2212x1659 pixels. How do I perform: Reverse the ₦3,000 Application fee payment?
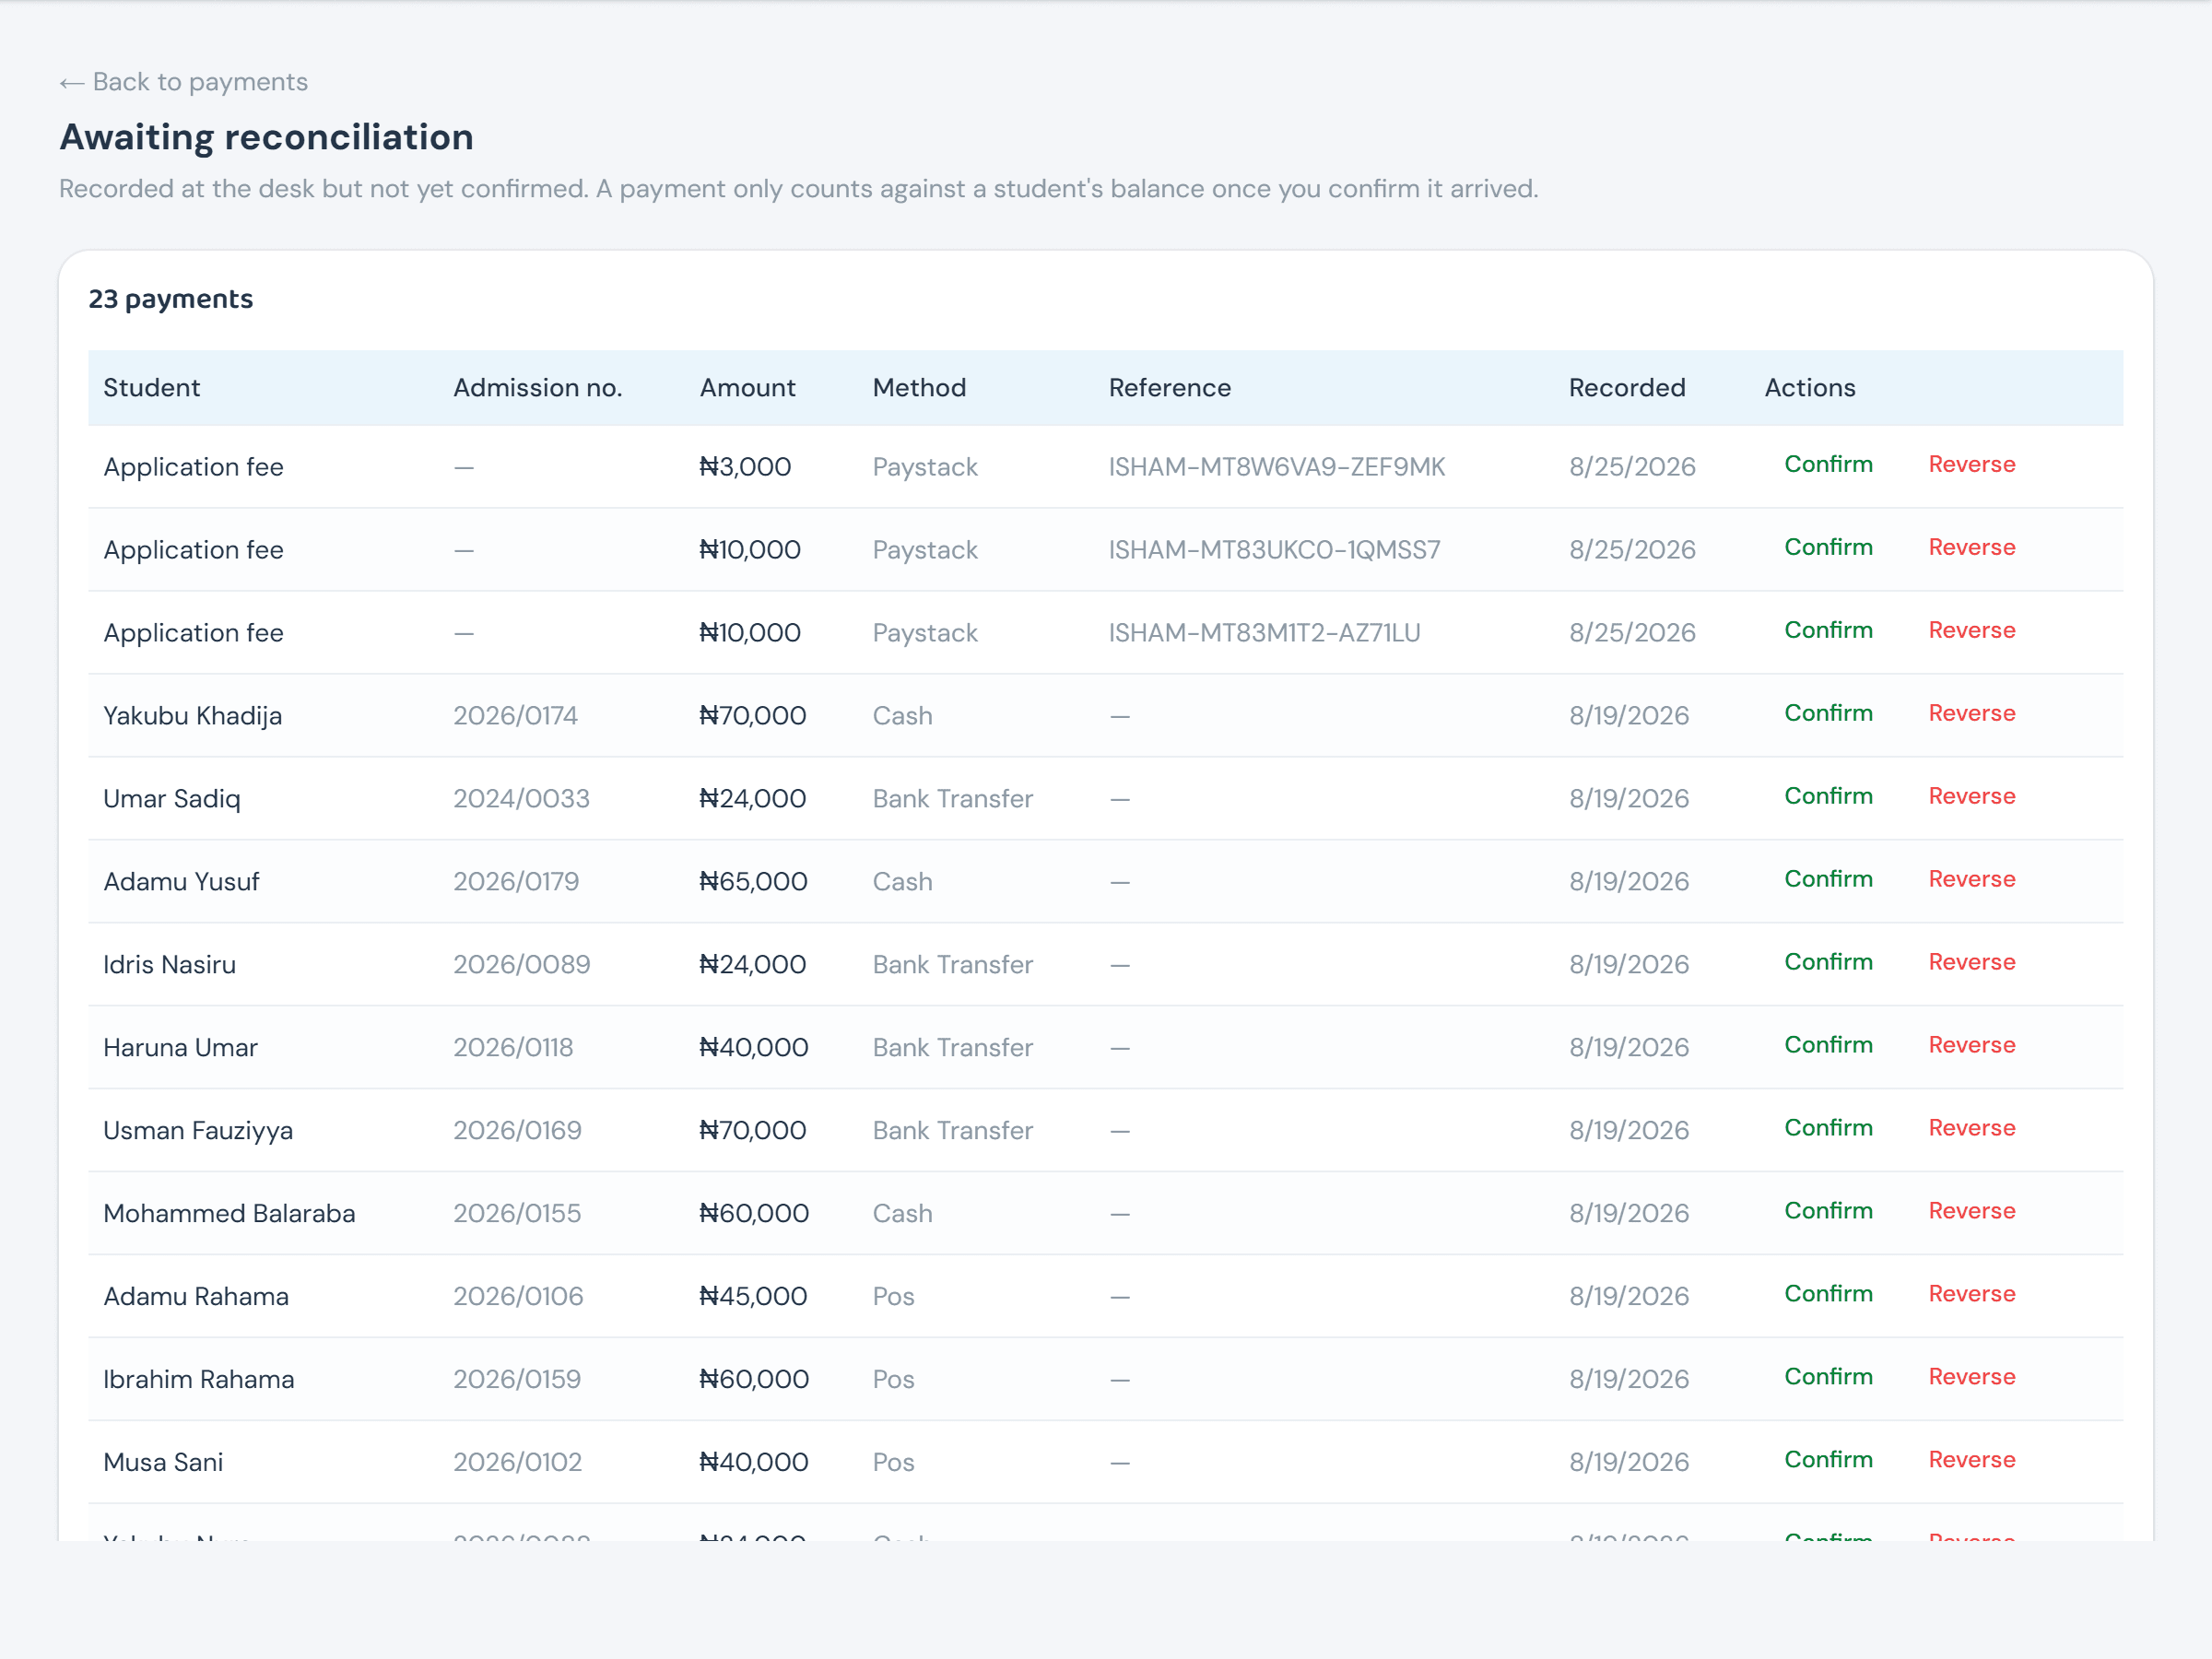pyautogui.click(x=1972, y=464)
